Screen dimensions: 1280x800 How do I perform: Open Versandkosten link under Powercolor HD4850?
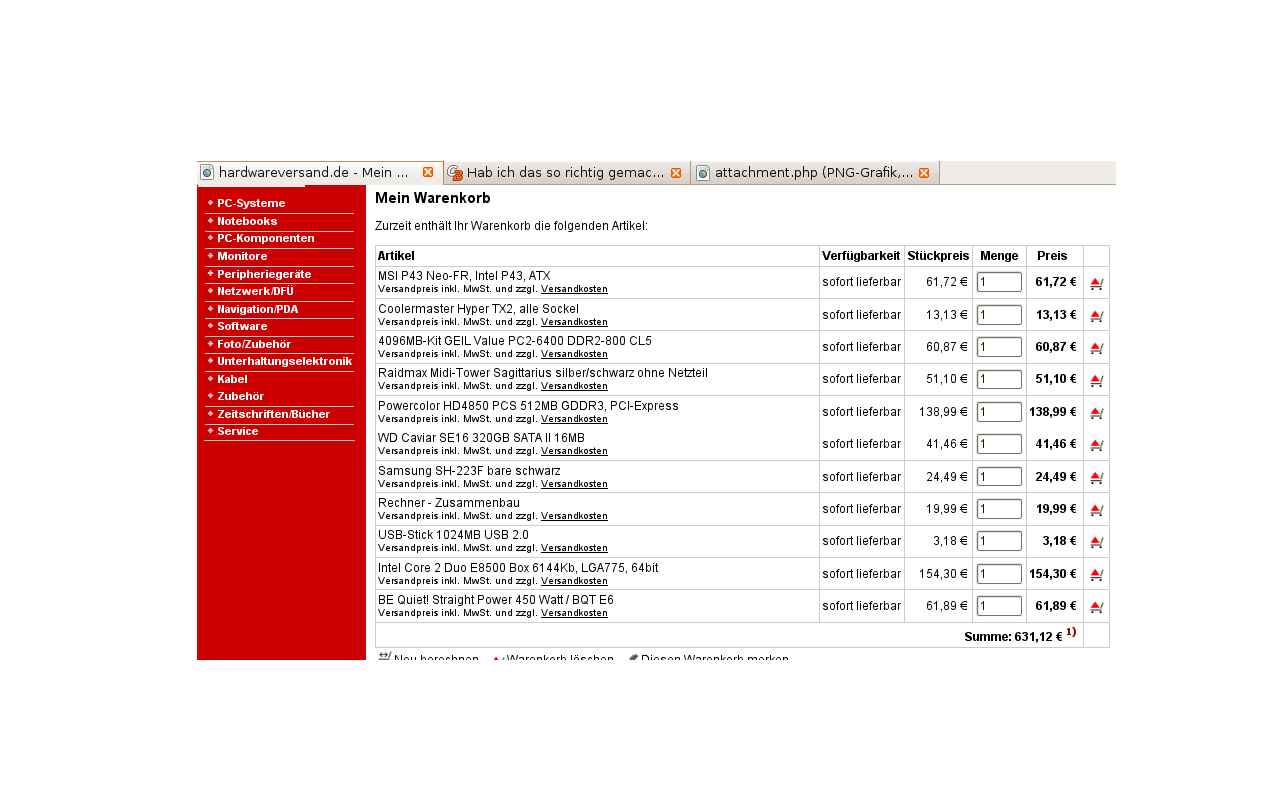pos(574,419)
